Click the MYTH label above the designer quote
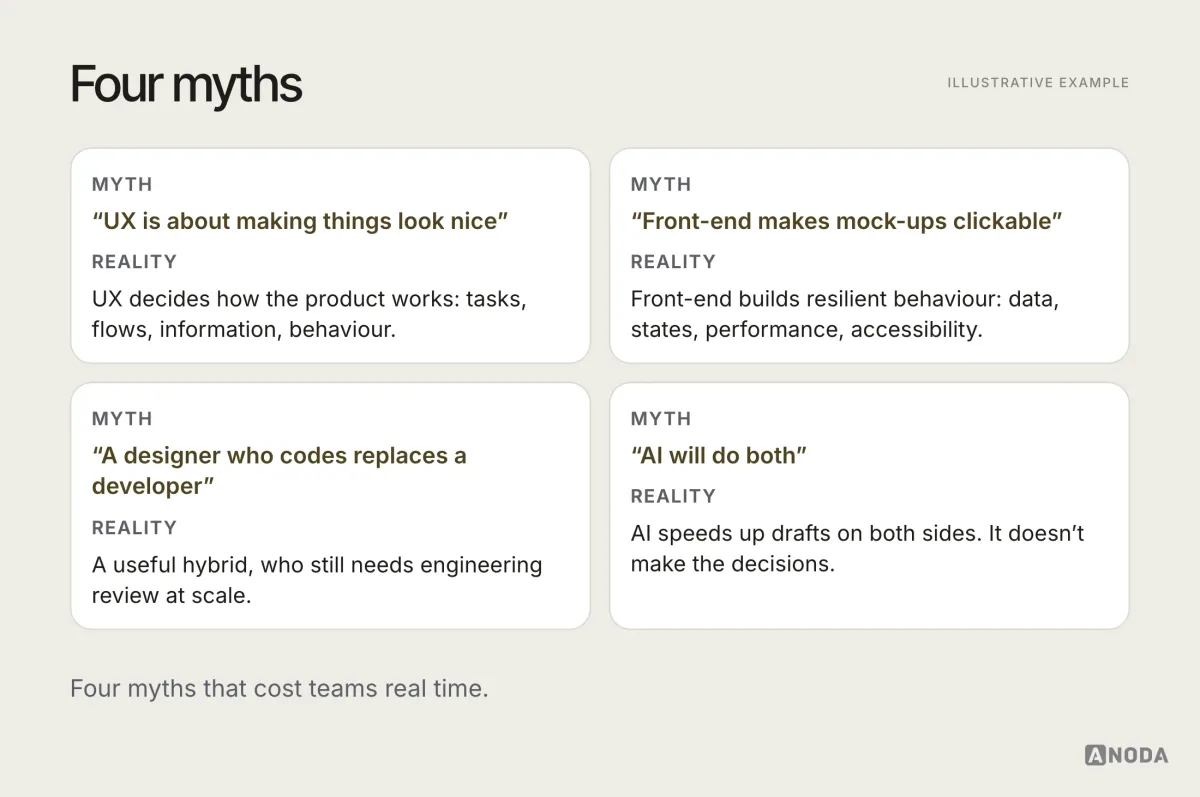The height and width of the screenshot is (797, 1200). [x=122, y=418]
